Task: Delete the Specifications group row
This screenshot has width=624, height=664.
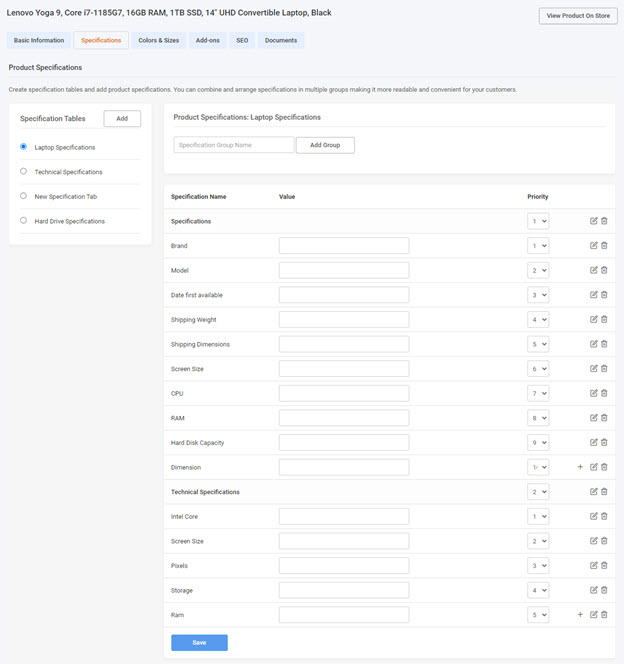Action: click(x=604, y=221)
